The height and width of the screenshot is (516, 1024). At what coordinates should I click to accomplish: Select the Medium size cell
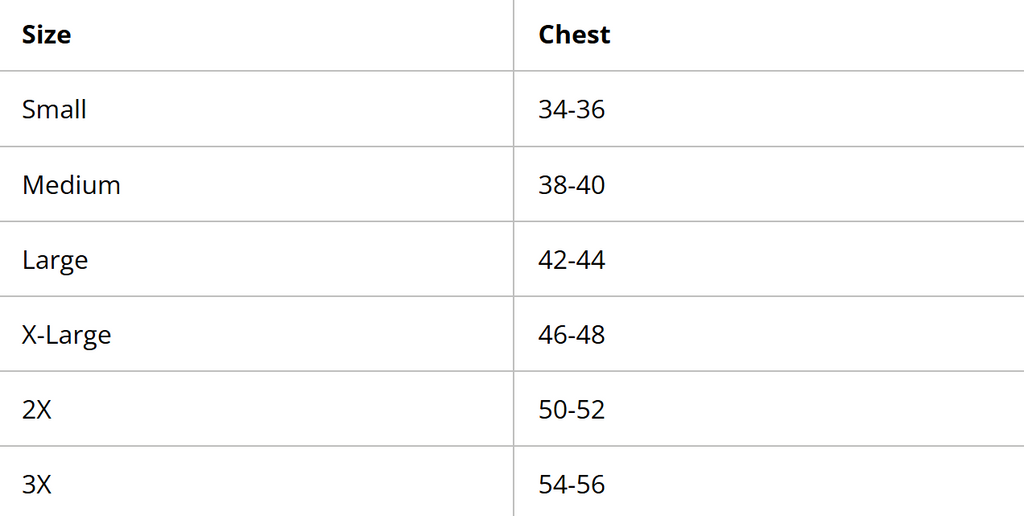click(x=71, y=185)
